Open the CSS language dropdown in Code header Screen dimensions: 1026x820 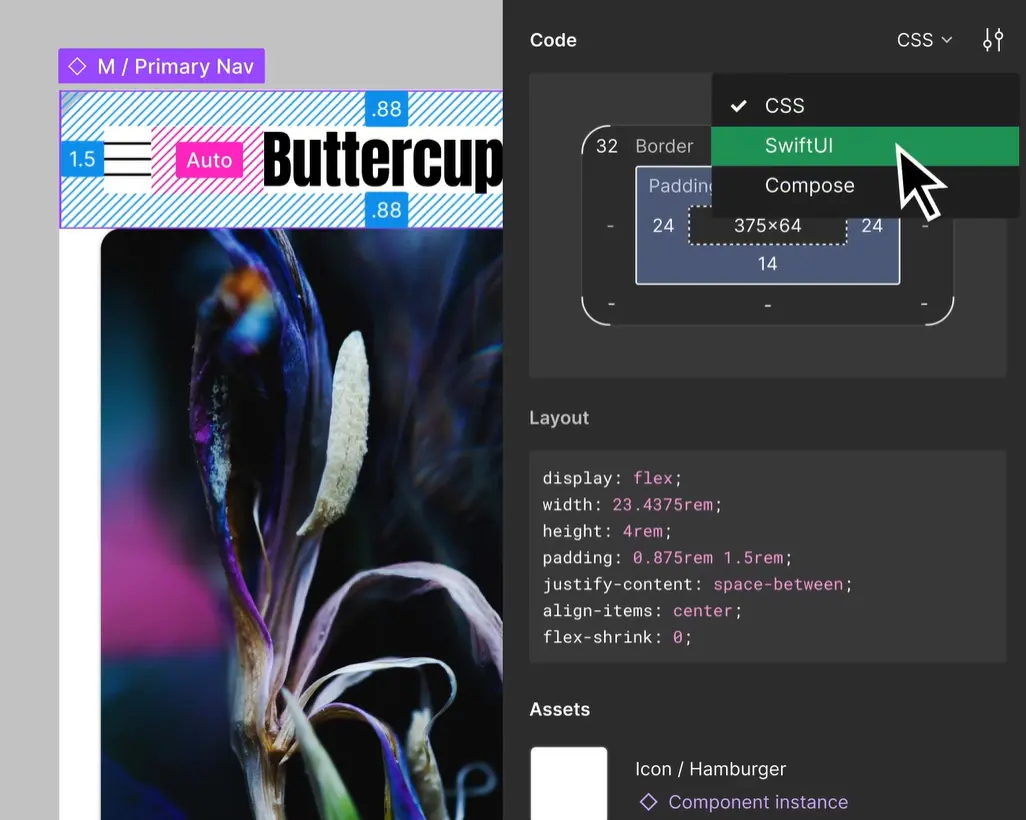coord(922,40)
